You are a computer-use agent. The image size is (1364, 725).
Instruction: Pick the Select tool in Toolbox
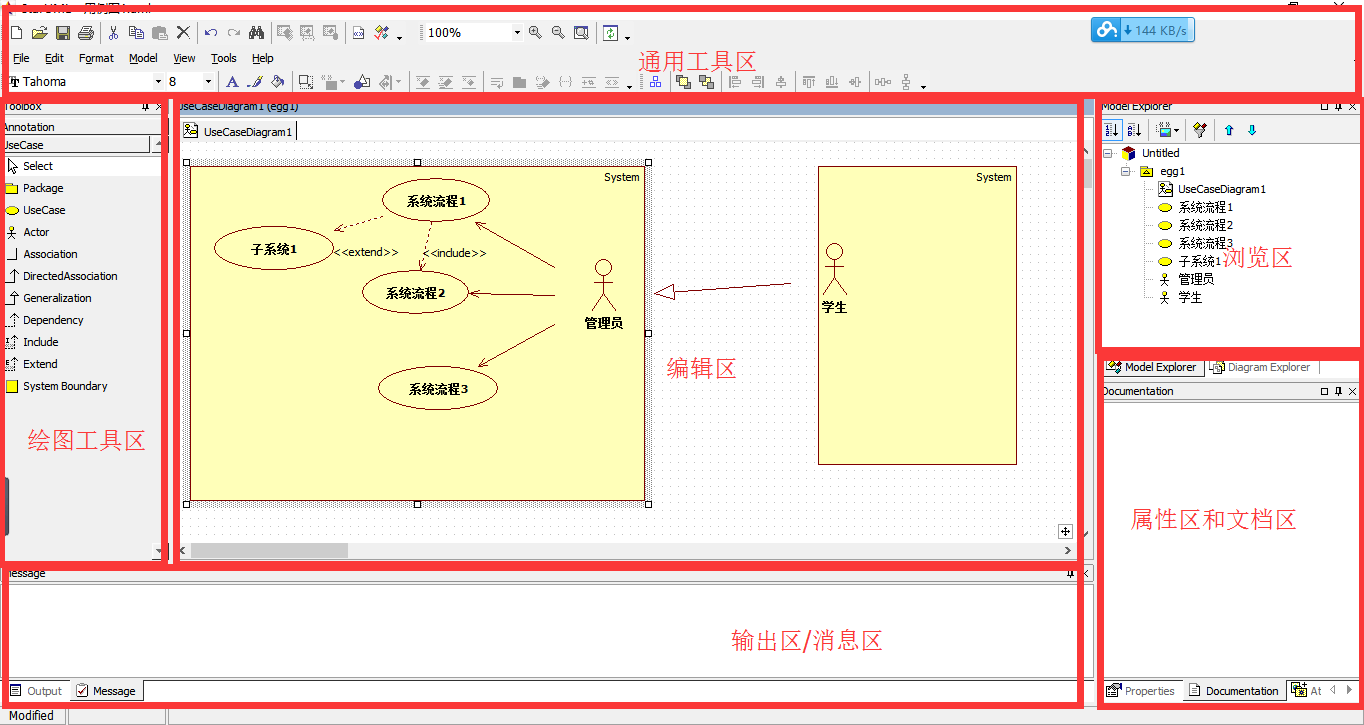pos(81,166)
